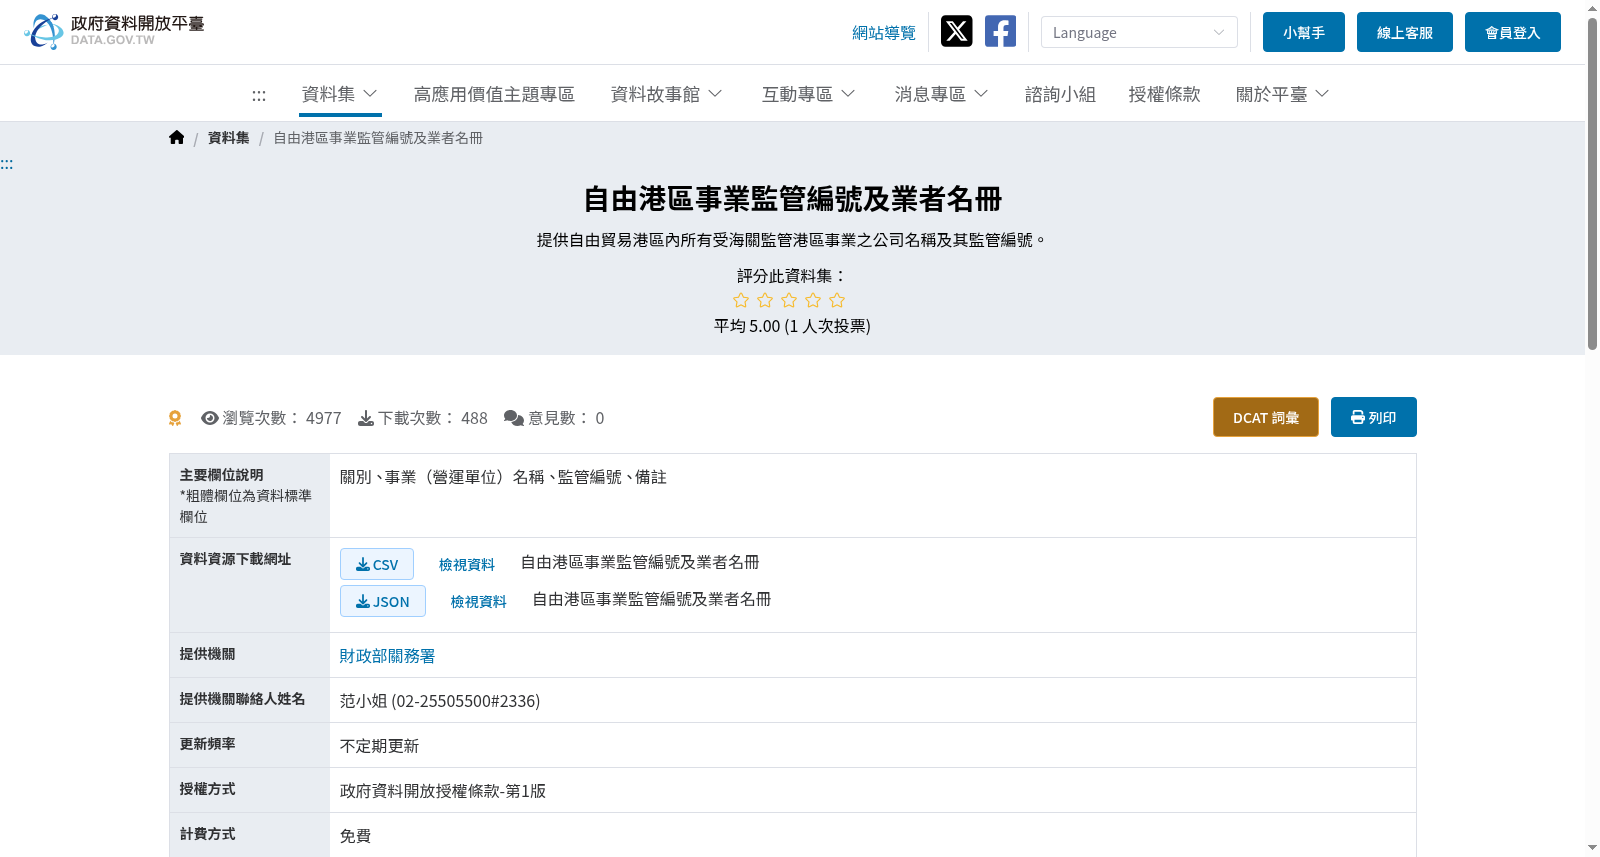The height and width of the screenshot is (857, 1600).
Task: Expand the 關於平臺 menu
Action: tap(1283, 94)
